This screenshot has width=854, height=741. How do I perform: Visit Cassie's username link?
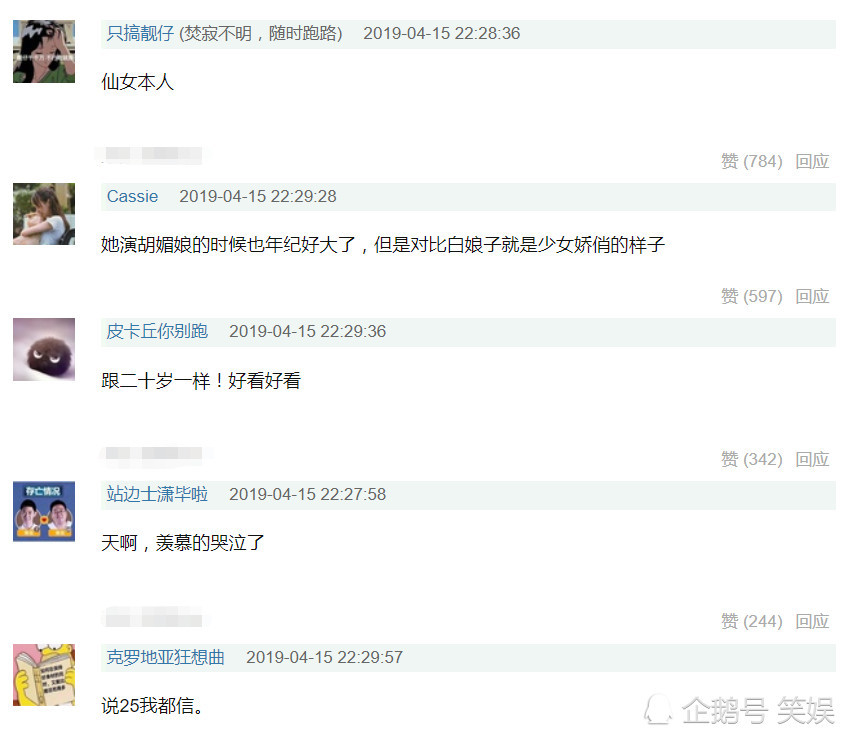point(132,197)
